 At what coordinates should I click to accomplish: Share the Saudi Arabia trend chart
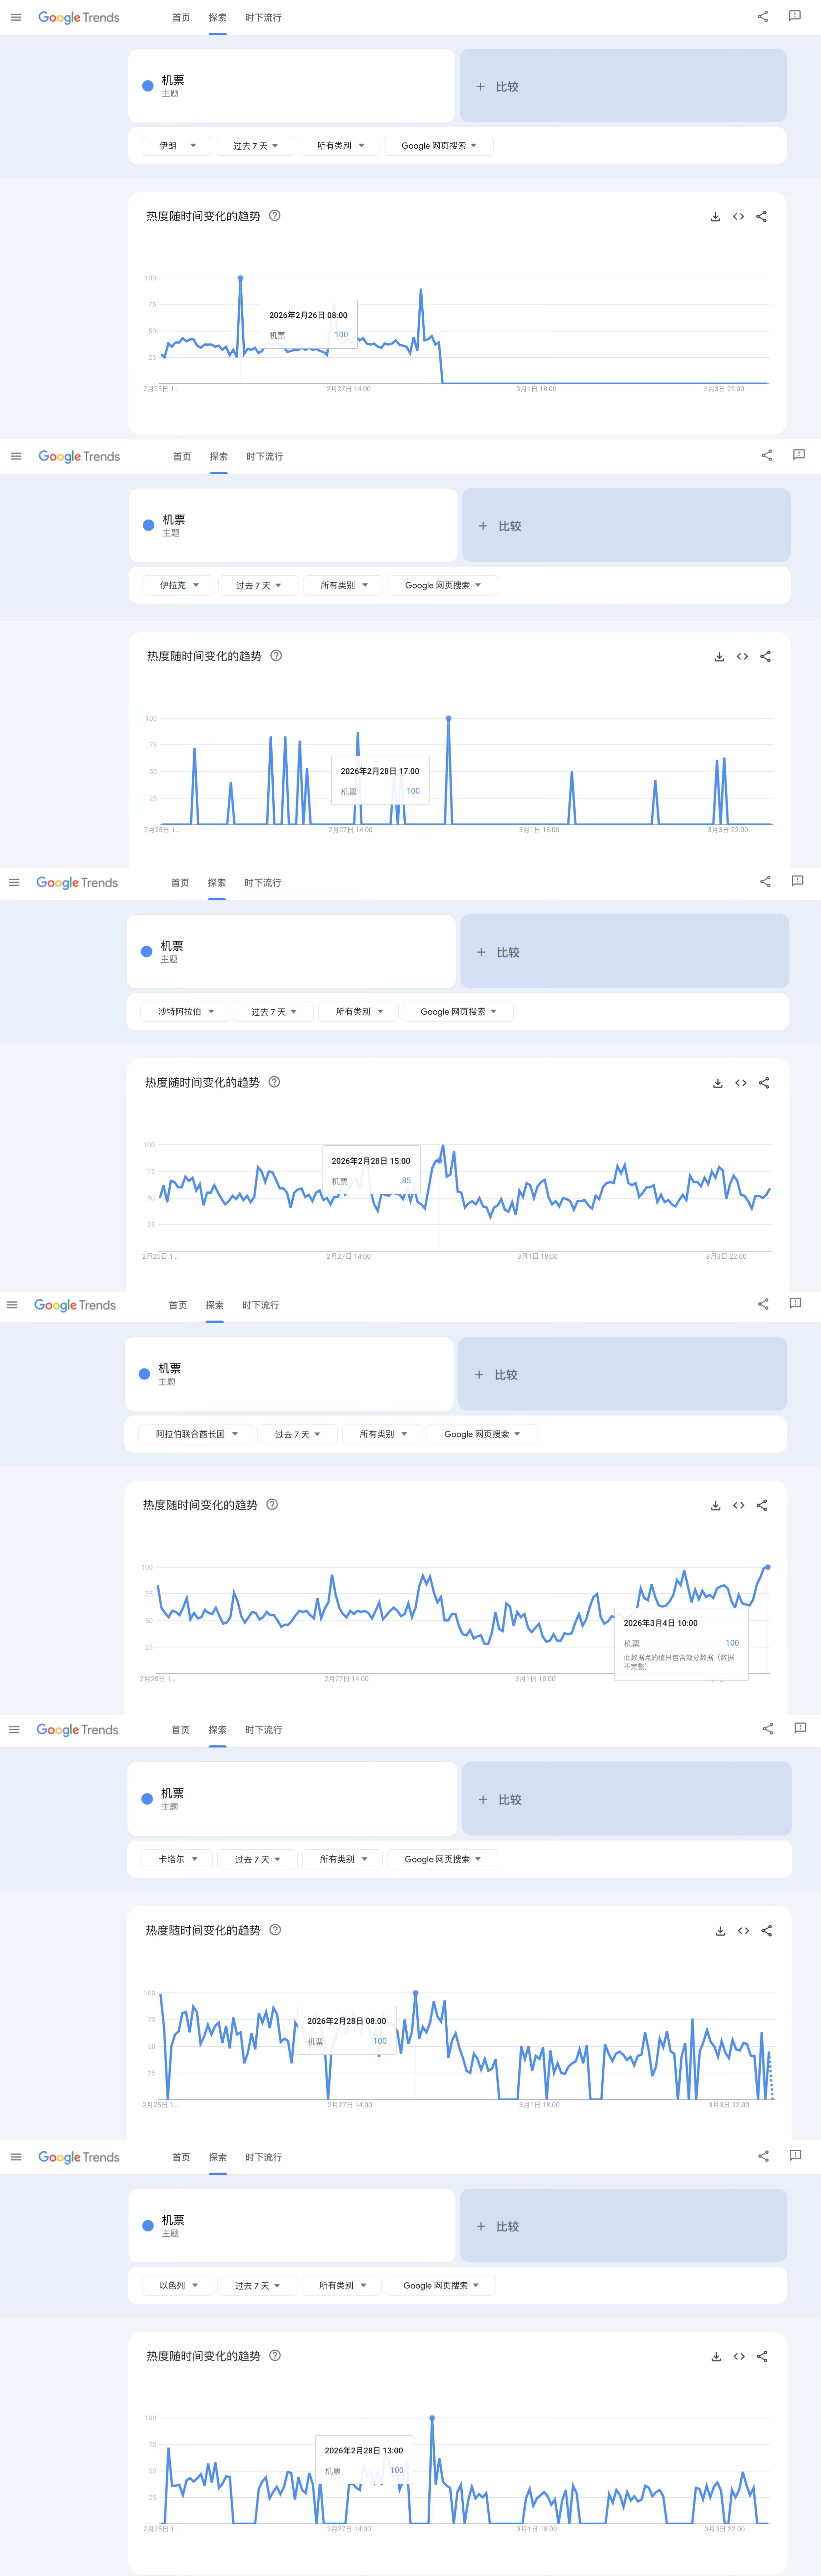point(764,1083)
